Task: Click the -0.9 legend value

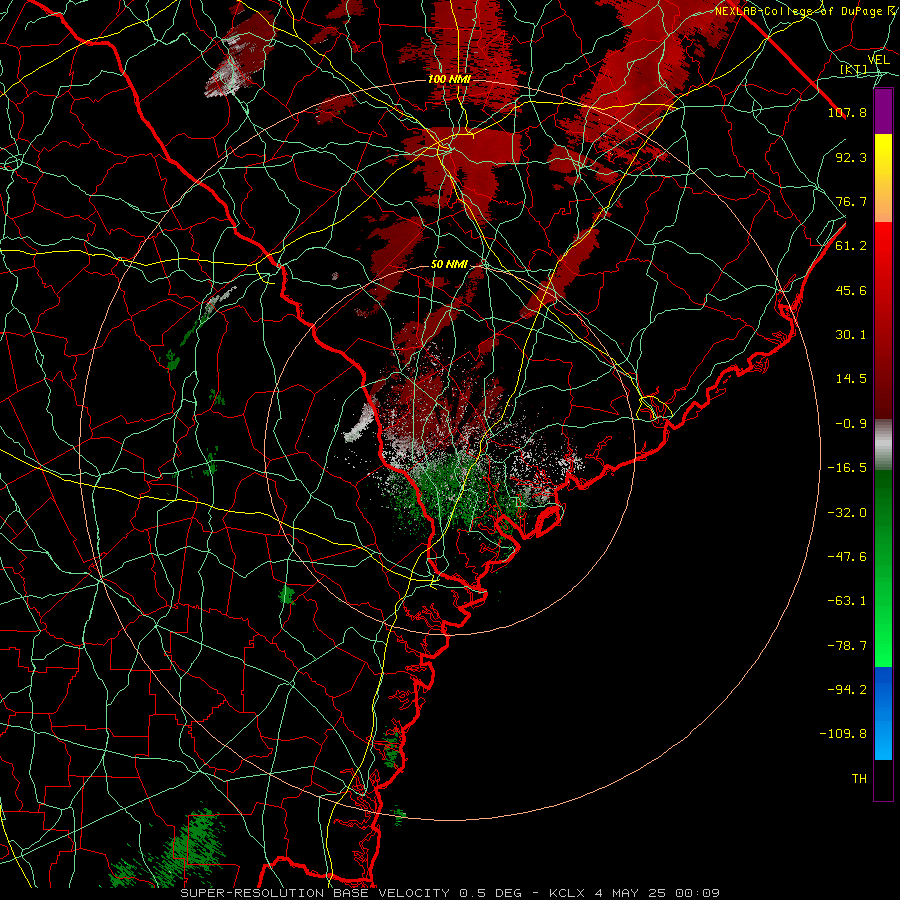Action: (851, 424)
